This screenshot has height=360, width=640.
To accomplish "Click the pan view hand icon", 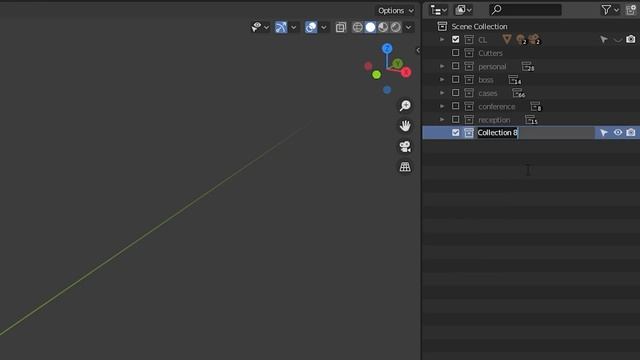I will click(405, 126).
